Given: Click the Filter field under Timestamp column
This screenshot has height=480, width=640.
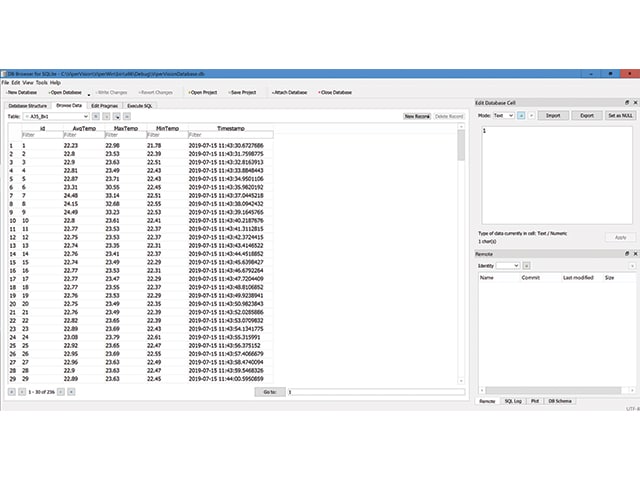Looking at the screenshot, I should click(x=231, y=135).
